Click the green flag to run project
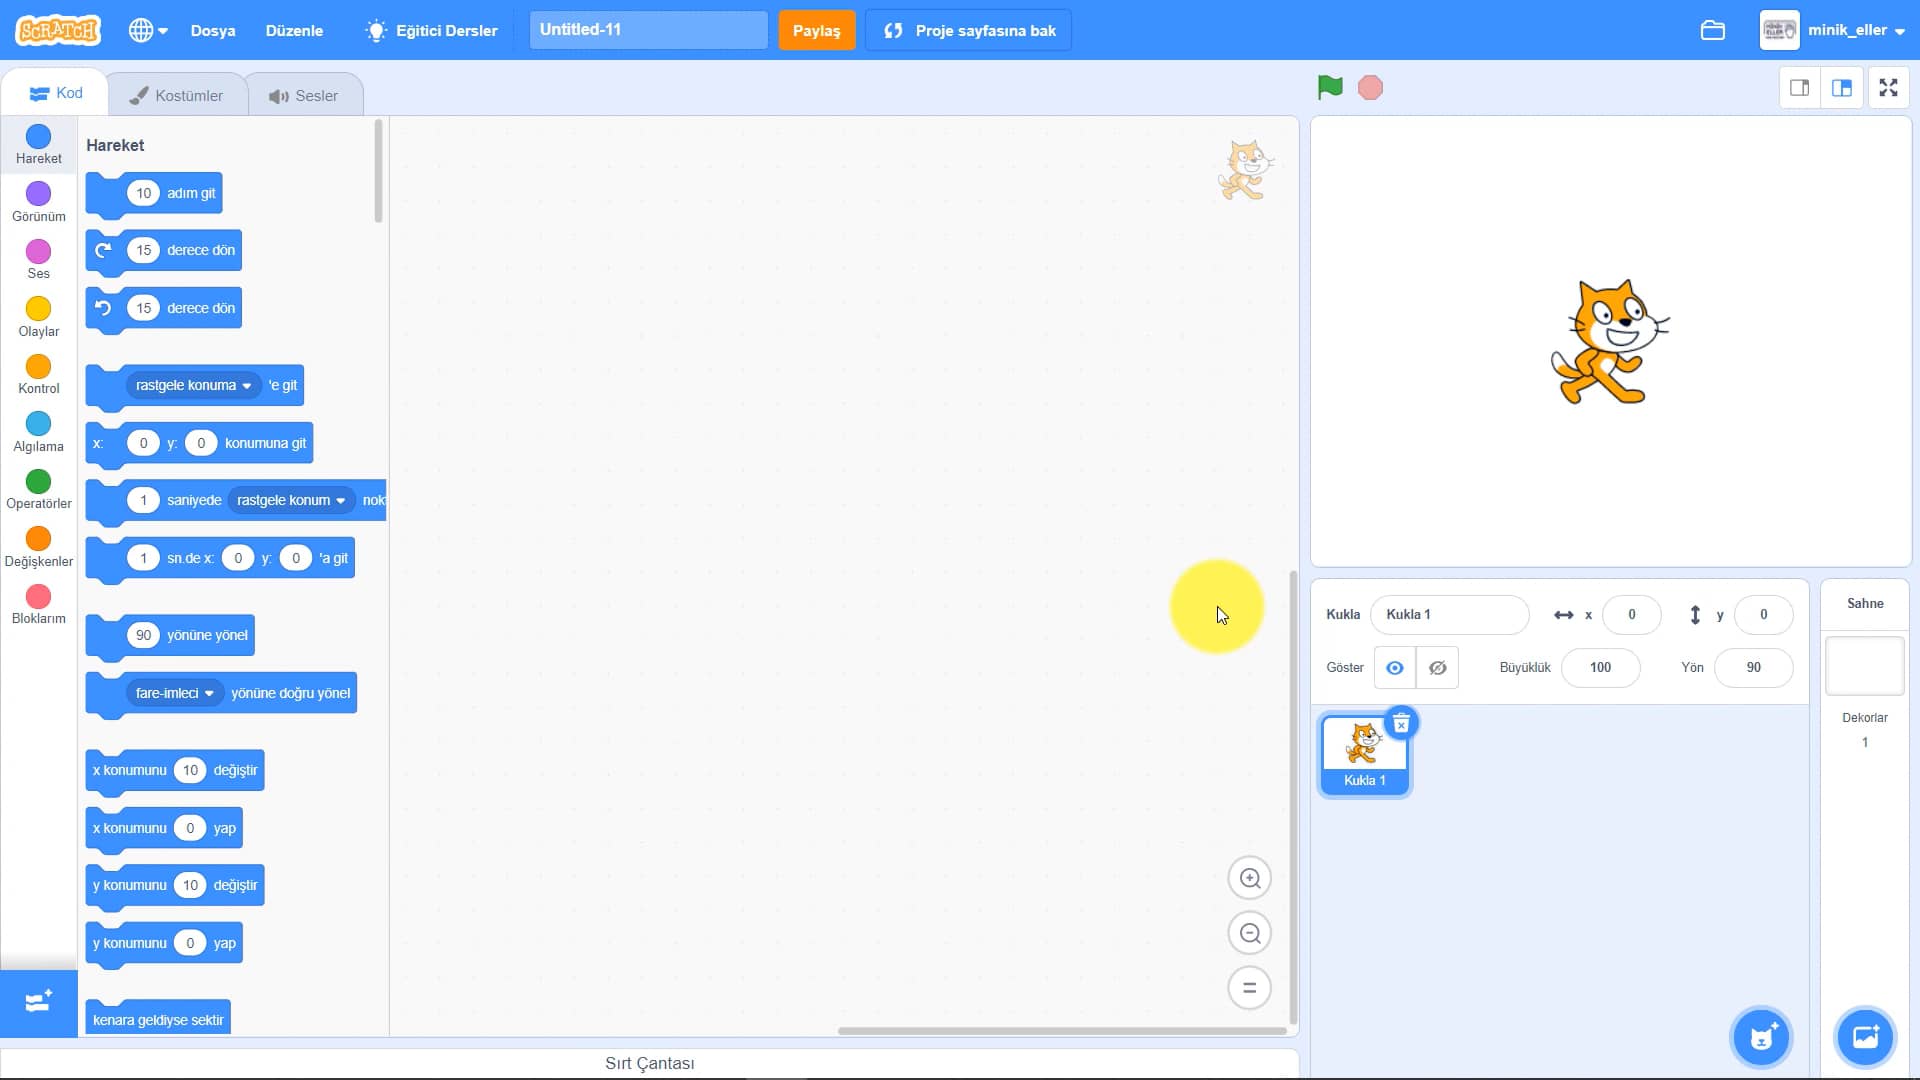This screenshot has height=1080, width=1920. click(1329, 88)
